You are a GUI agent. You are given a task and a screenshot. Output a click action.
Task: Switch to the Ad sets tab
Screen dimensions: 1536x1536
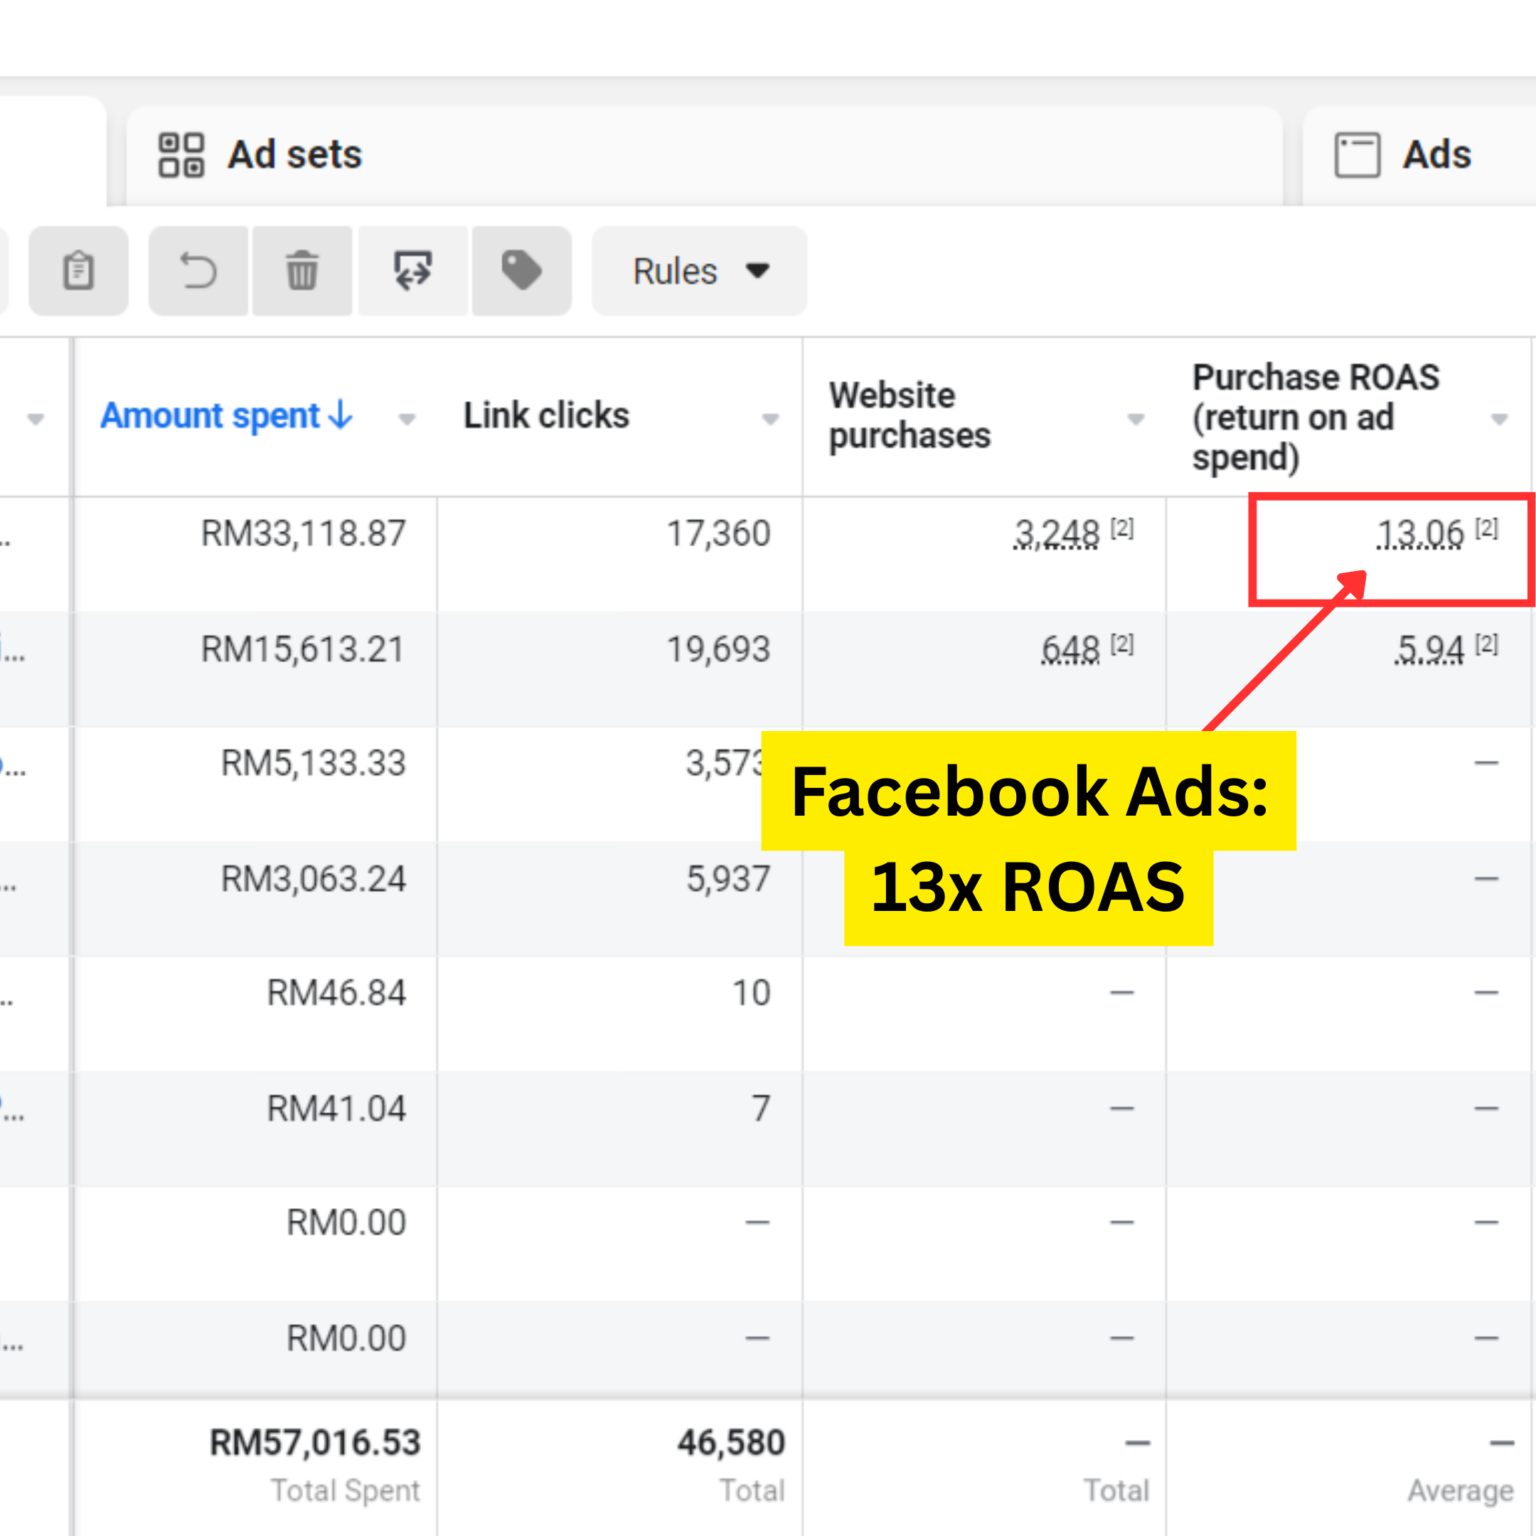294,155
